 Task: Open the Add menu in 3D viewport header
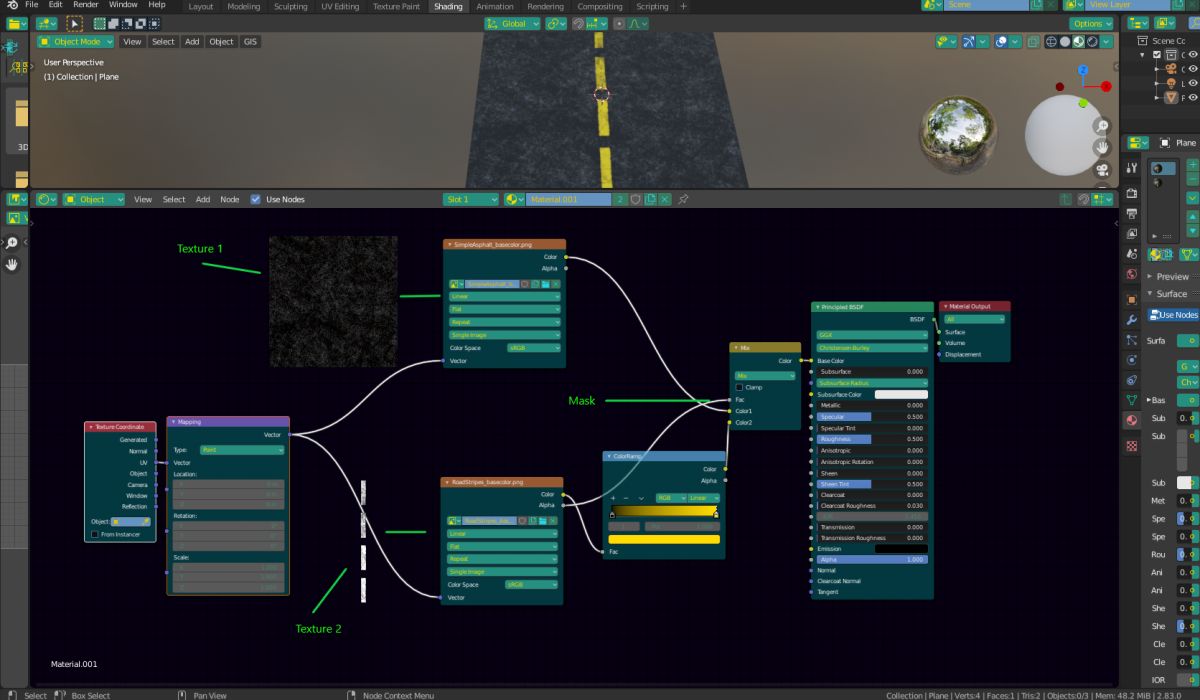192,42
